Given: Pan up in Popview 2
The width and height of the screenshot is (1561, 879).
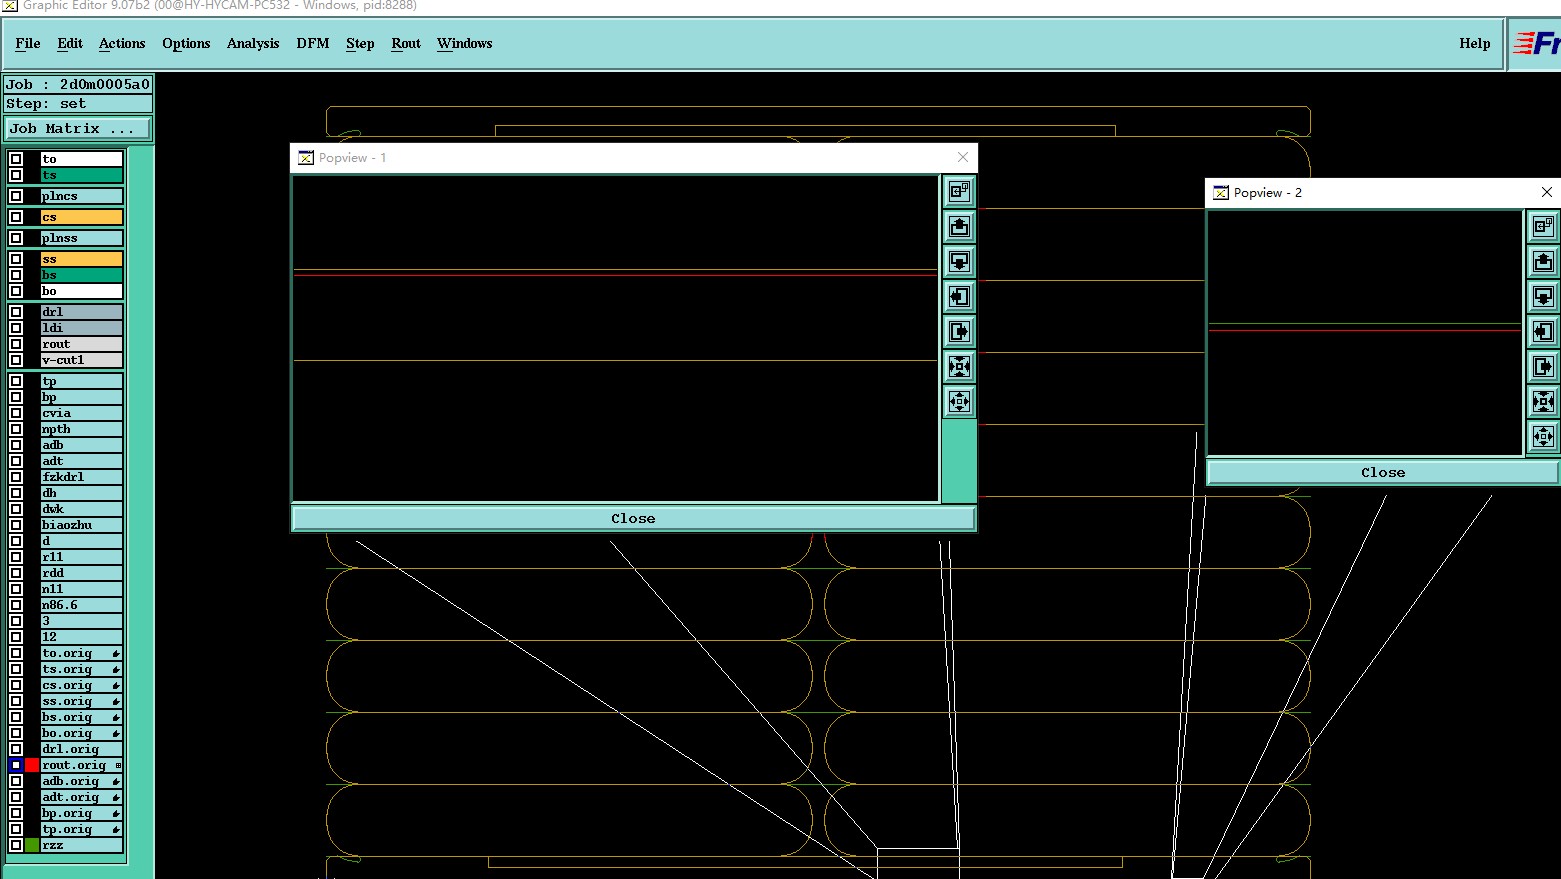Looking at the screenshot, I should coord(1543,261).
